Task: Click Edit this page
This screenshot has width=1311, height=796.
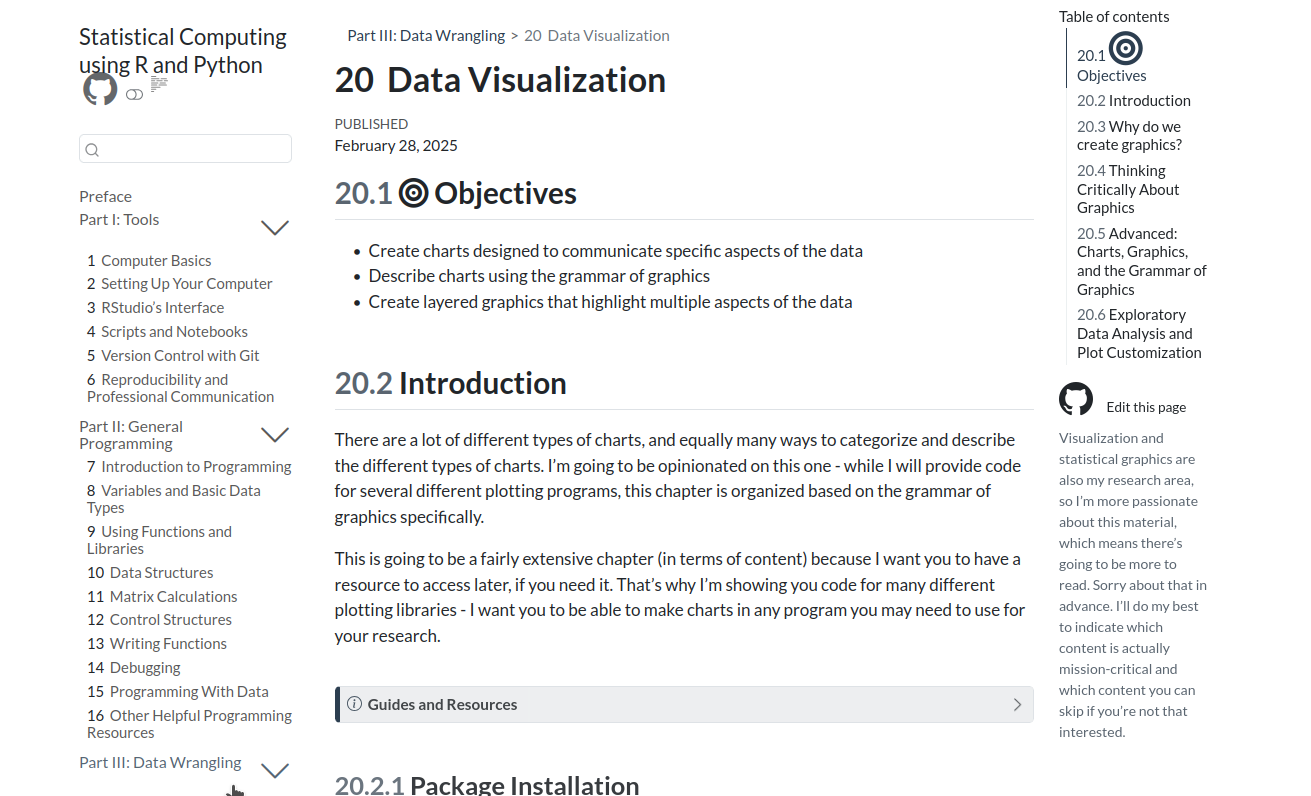Action: click(x=1146, y=407)
